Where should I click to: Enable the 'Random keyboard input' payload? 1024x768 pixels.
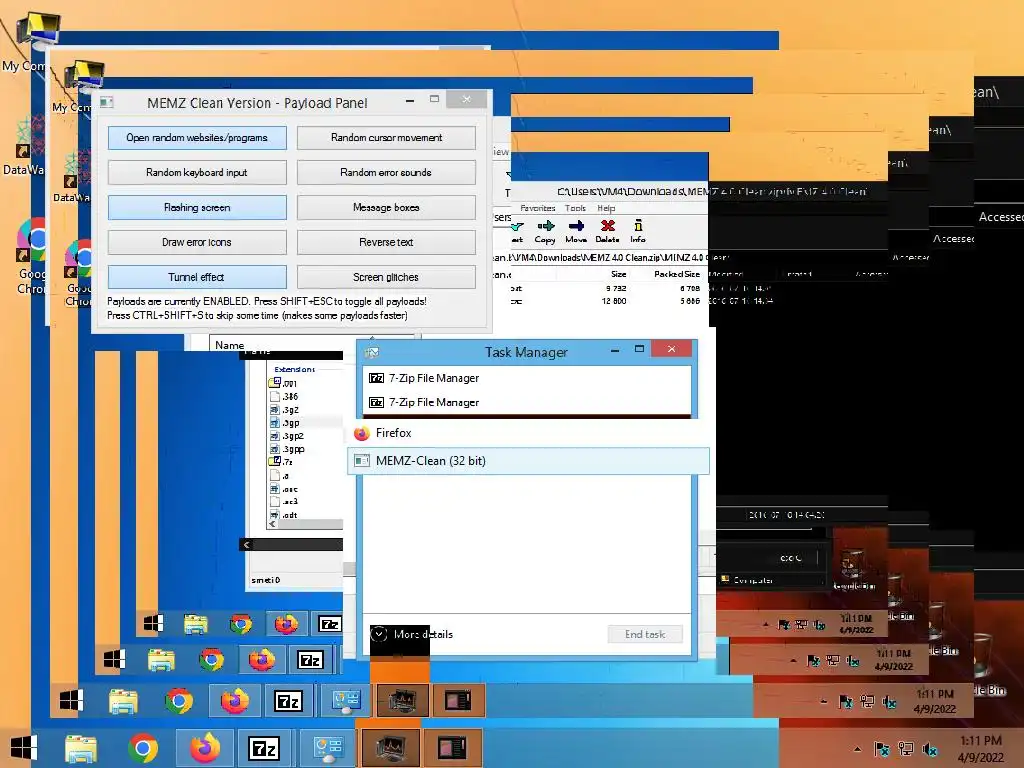197,172
